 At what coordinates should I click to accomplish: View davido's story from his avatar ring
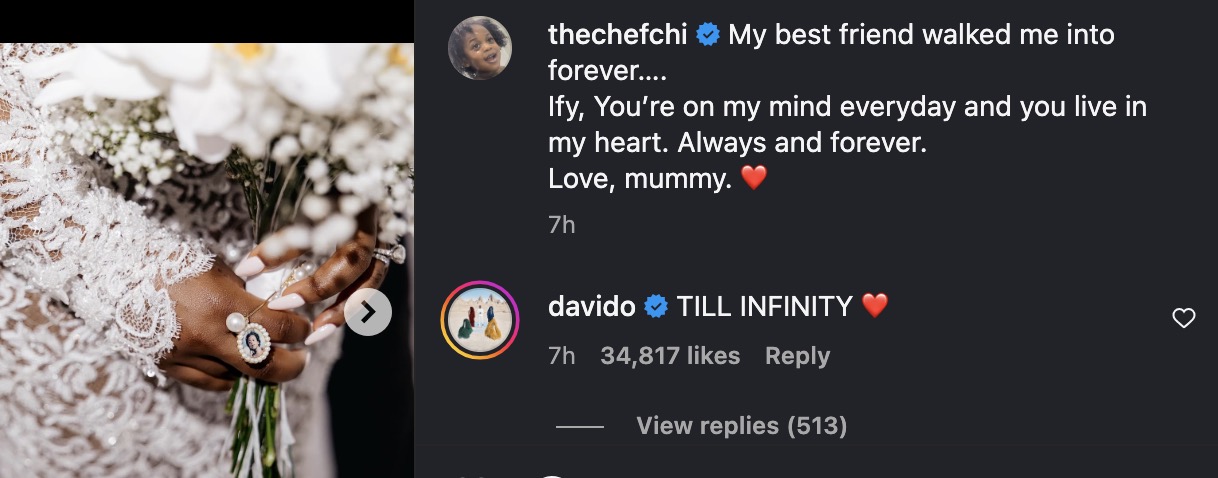pos(480,319)
